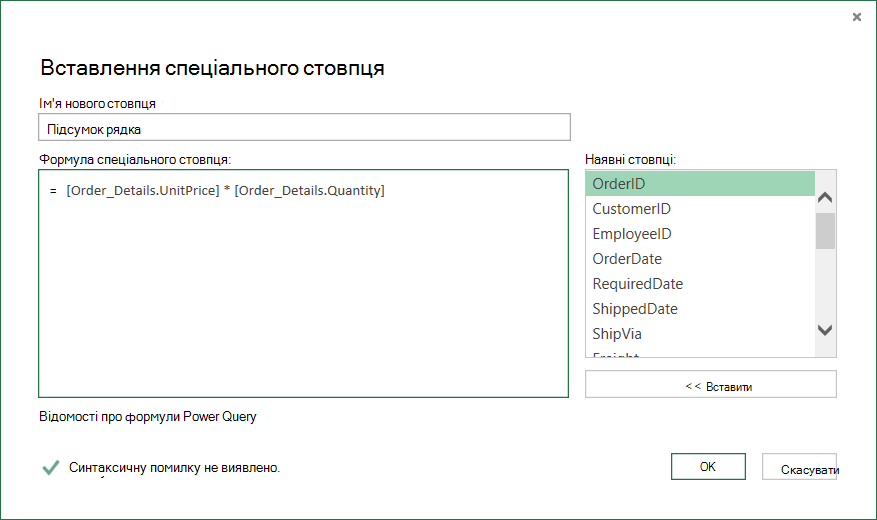Screen dimensions: 877x520
Task: Close the custom column dialog with the X
Action: (x=856, y=17)
